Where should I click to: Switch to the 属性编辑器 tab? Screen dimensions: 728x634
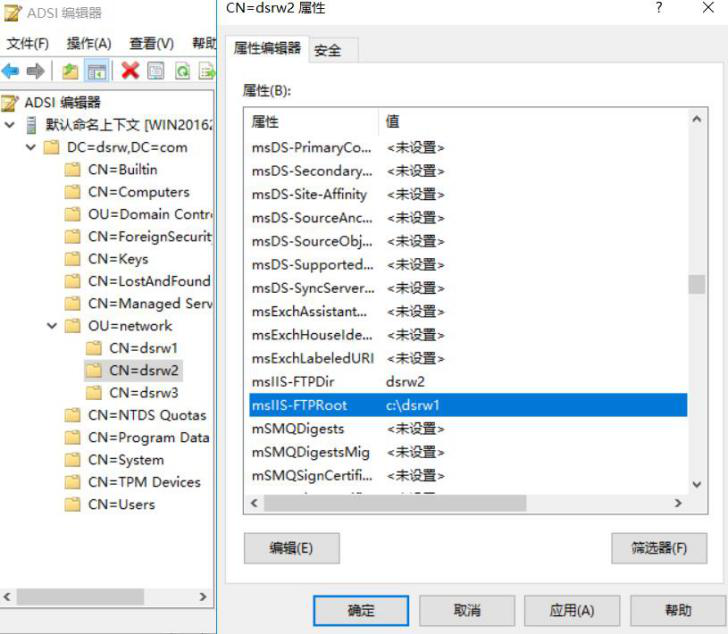(x=267, y=48)
